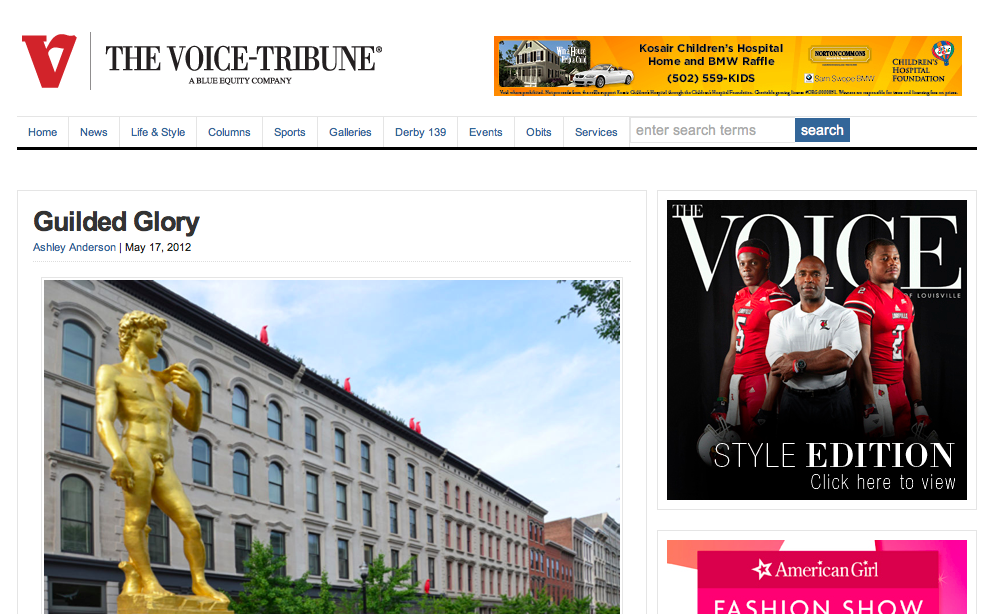The width and height of the screenshot is (996, 614).
Task: Open the golden David statue photo
Action: pos(332,446)
